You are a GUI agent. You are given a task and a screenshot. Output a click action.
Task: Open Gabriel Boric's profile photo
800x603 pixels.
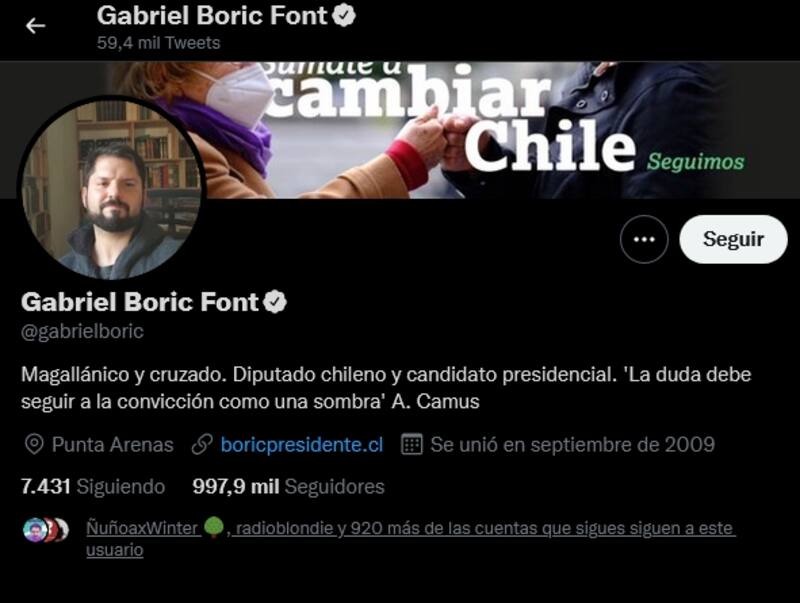(112, 187)
